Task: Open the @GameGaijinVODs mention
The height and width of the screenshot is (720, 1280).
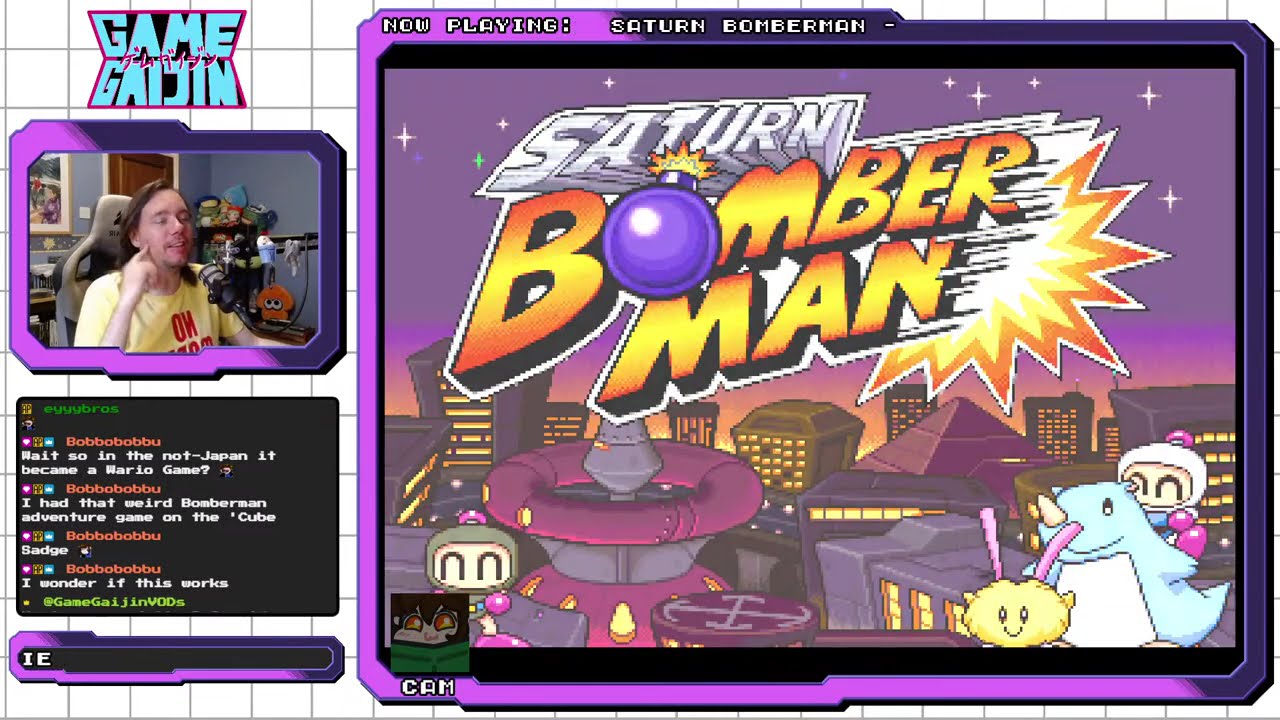Action: coord(114,602)
